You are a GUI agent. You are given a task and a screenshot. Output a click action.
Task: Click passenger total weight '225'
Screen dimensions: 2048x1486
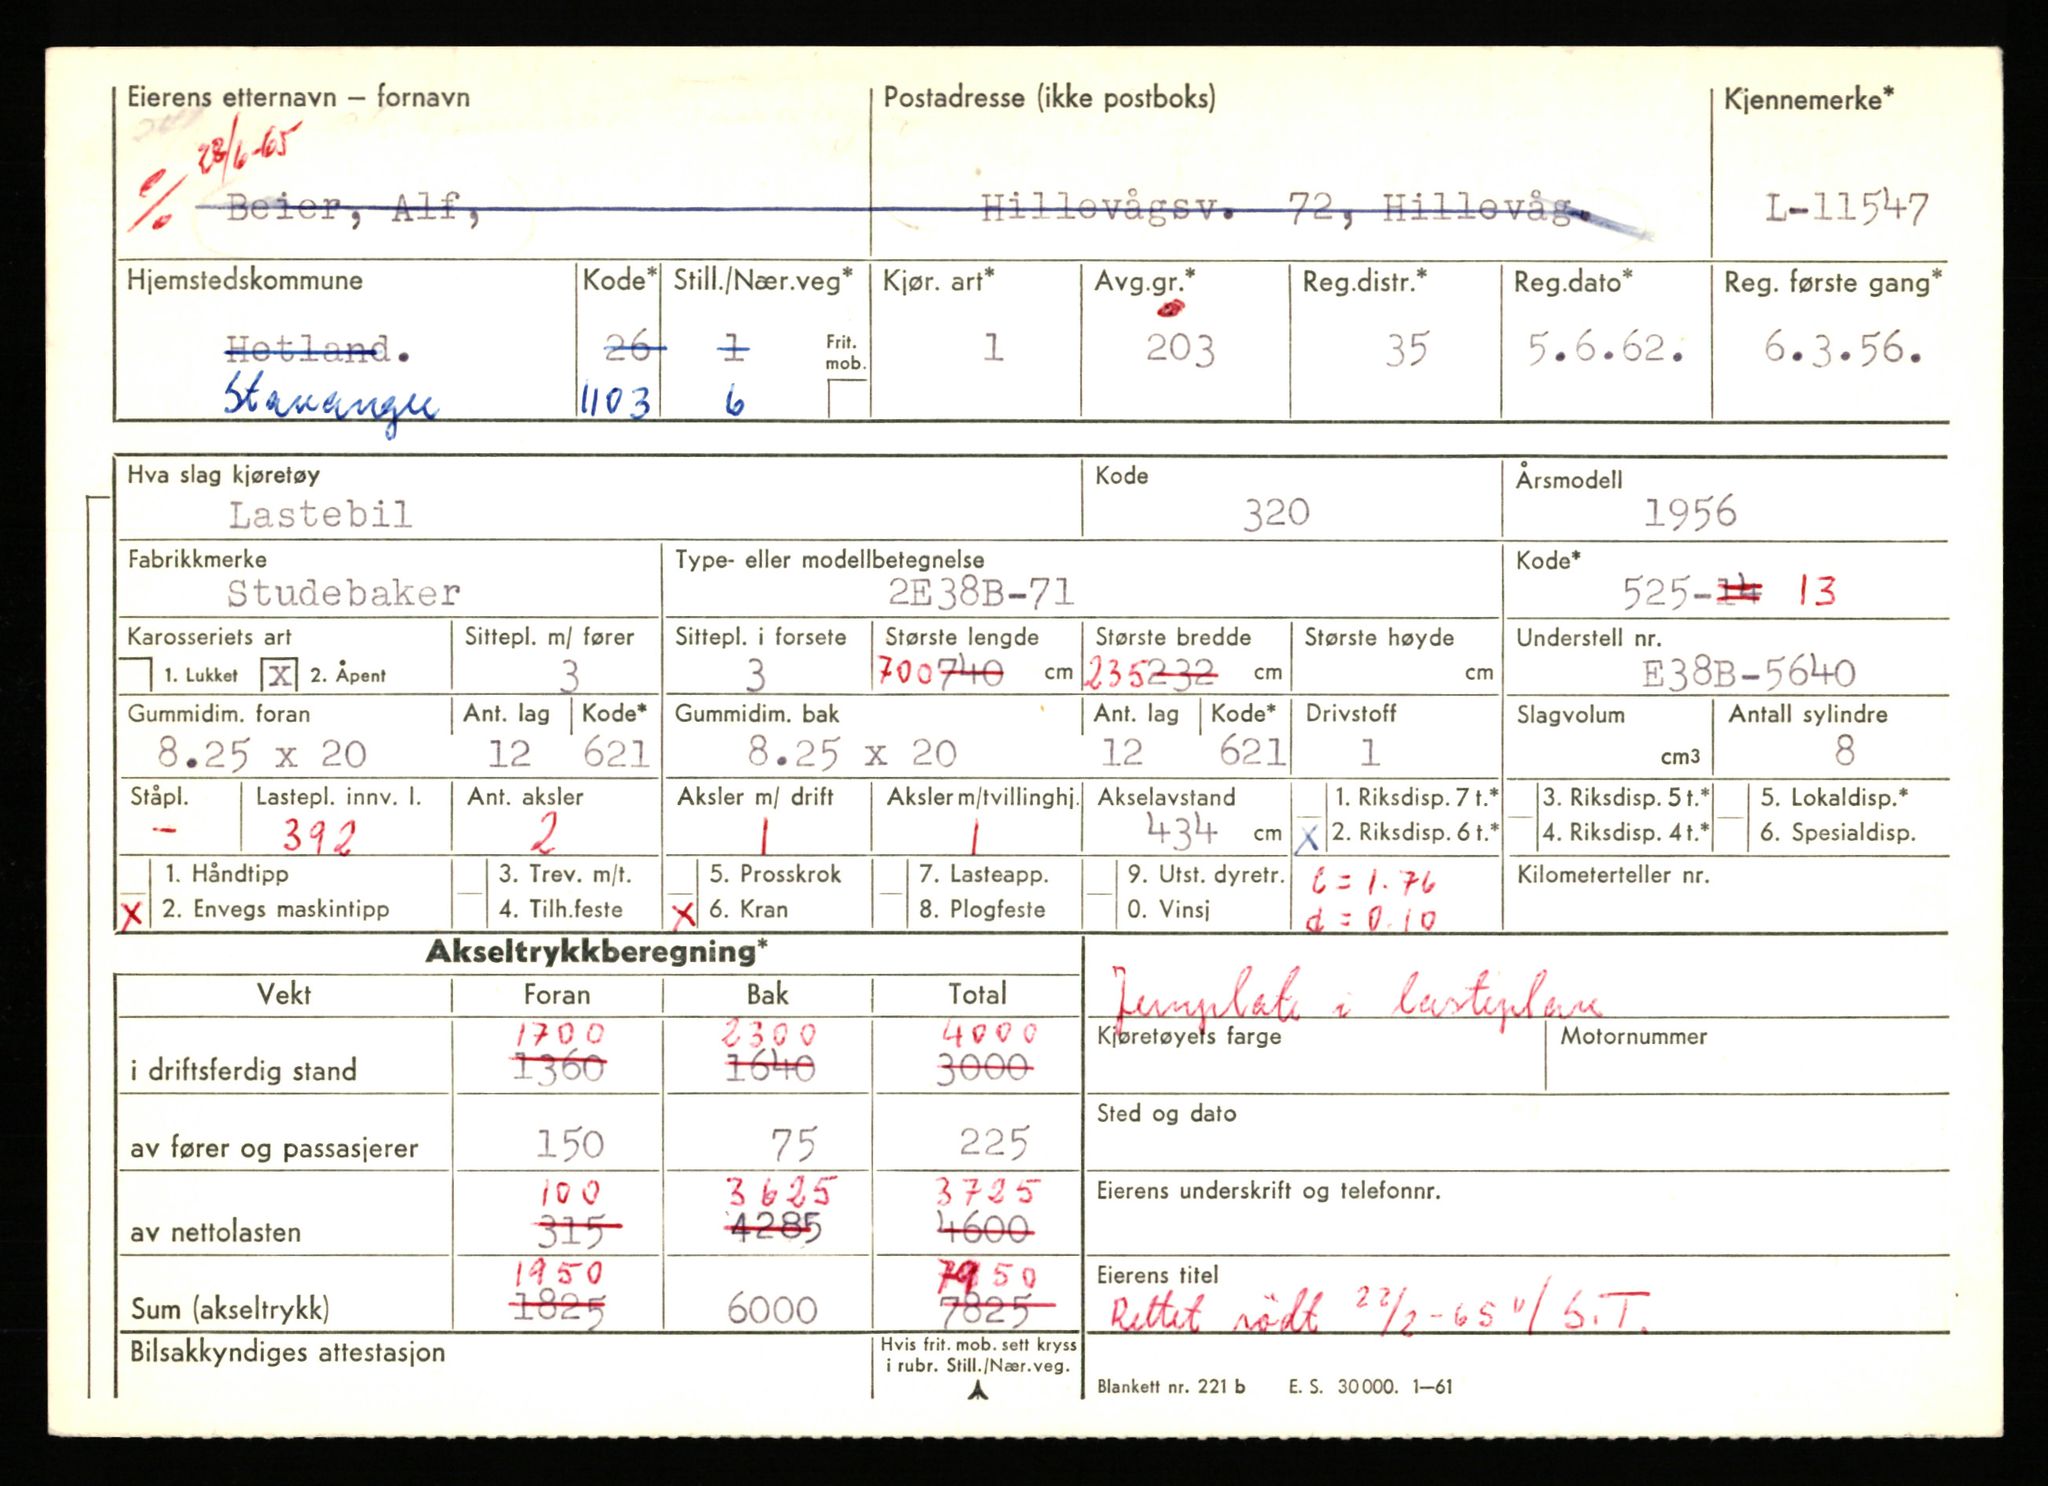994,1142
